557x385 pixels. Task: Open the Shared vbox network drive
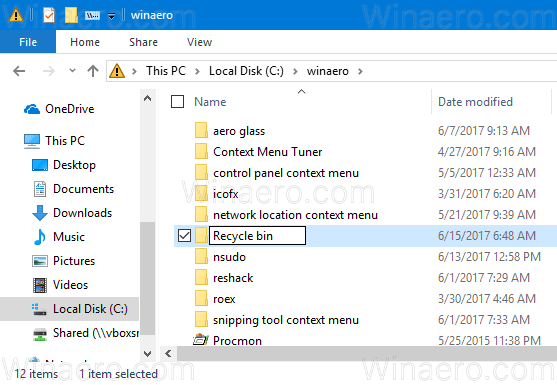coord(85,333)
